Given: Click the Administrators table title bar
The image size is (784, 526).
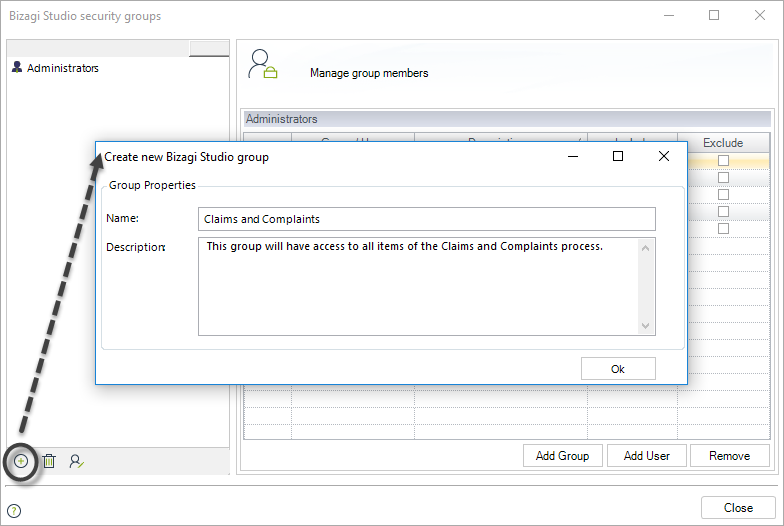Looking at the screenshot, I should tap(507, 119).
